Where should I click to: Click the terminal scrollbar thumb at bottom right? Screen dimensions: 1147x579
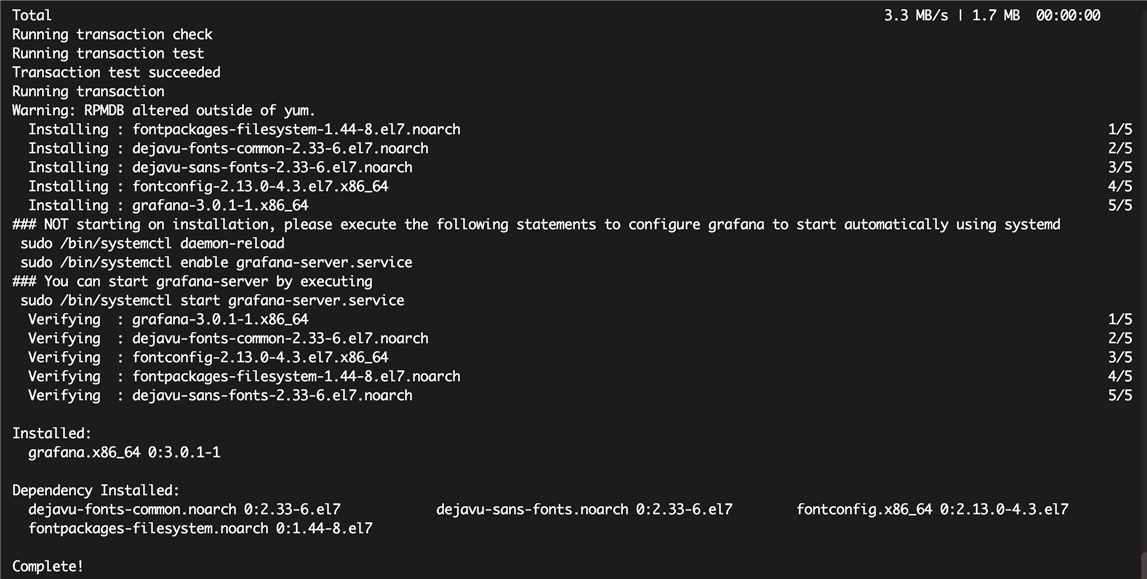coord(1143,566)
